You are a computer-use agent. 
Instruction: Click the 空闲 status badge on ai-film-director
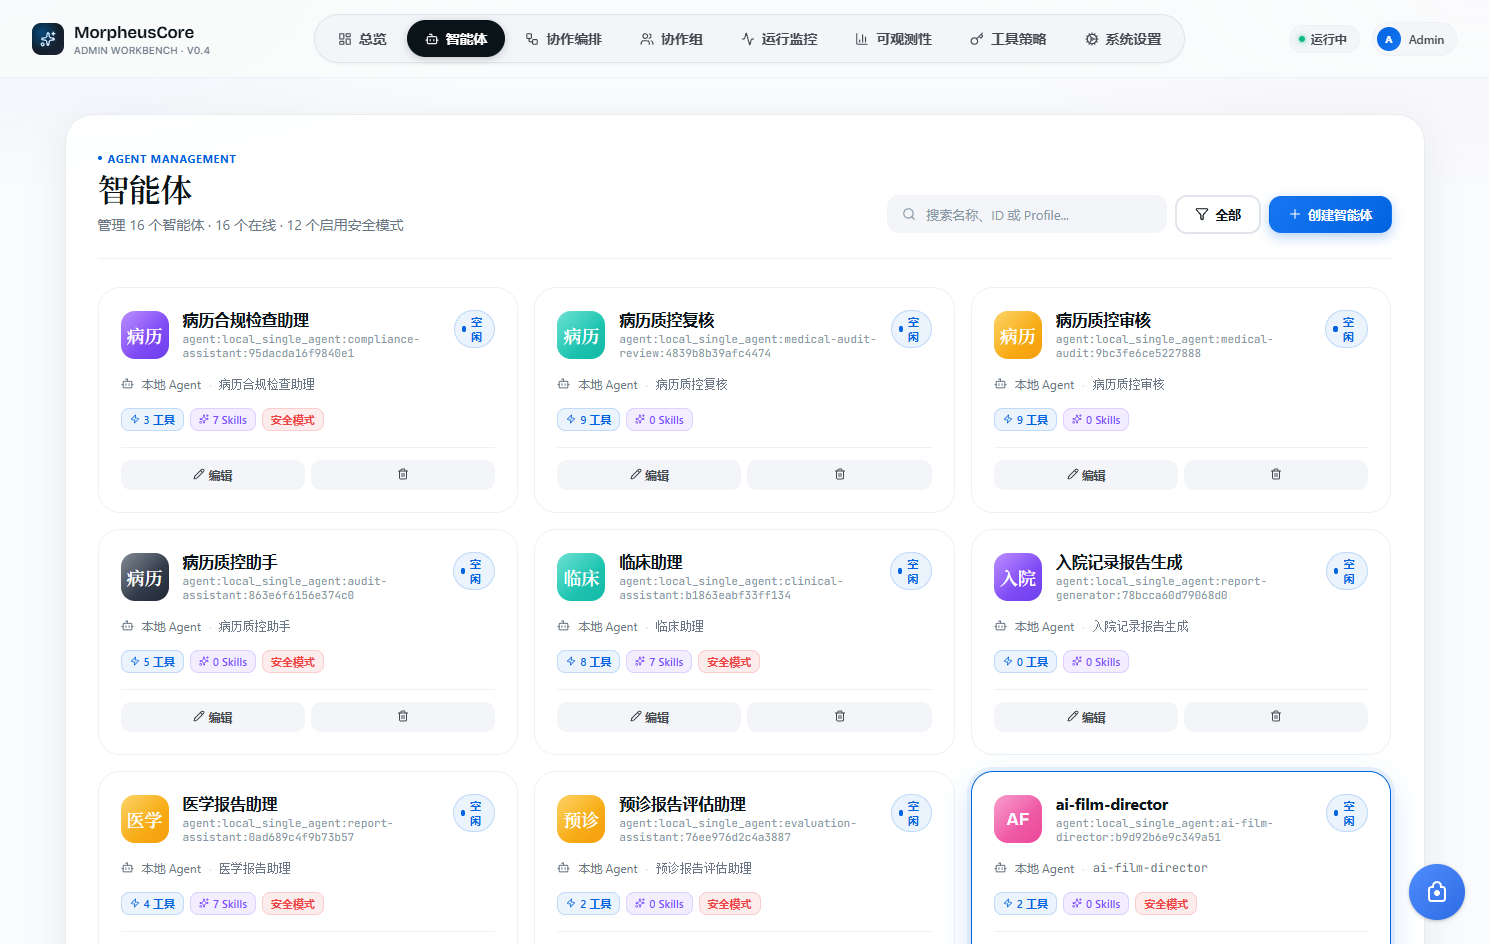1347,813
